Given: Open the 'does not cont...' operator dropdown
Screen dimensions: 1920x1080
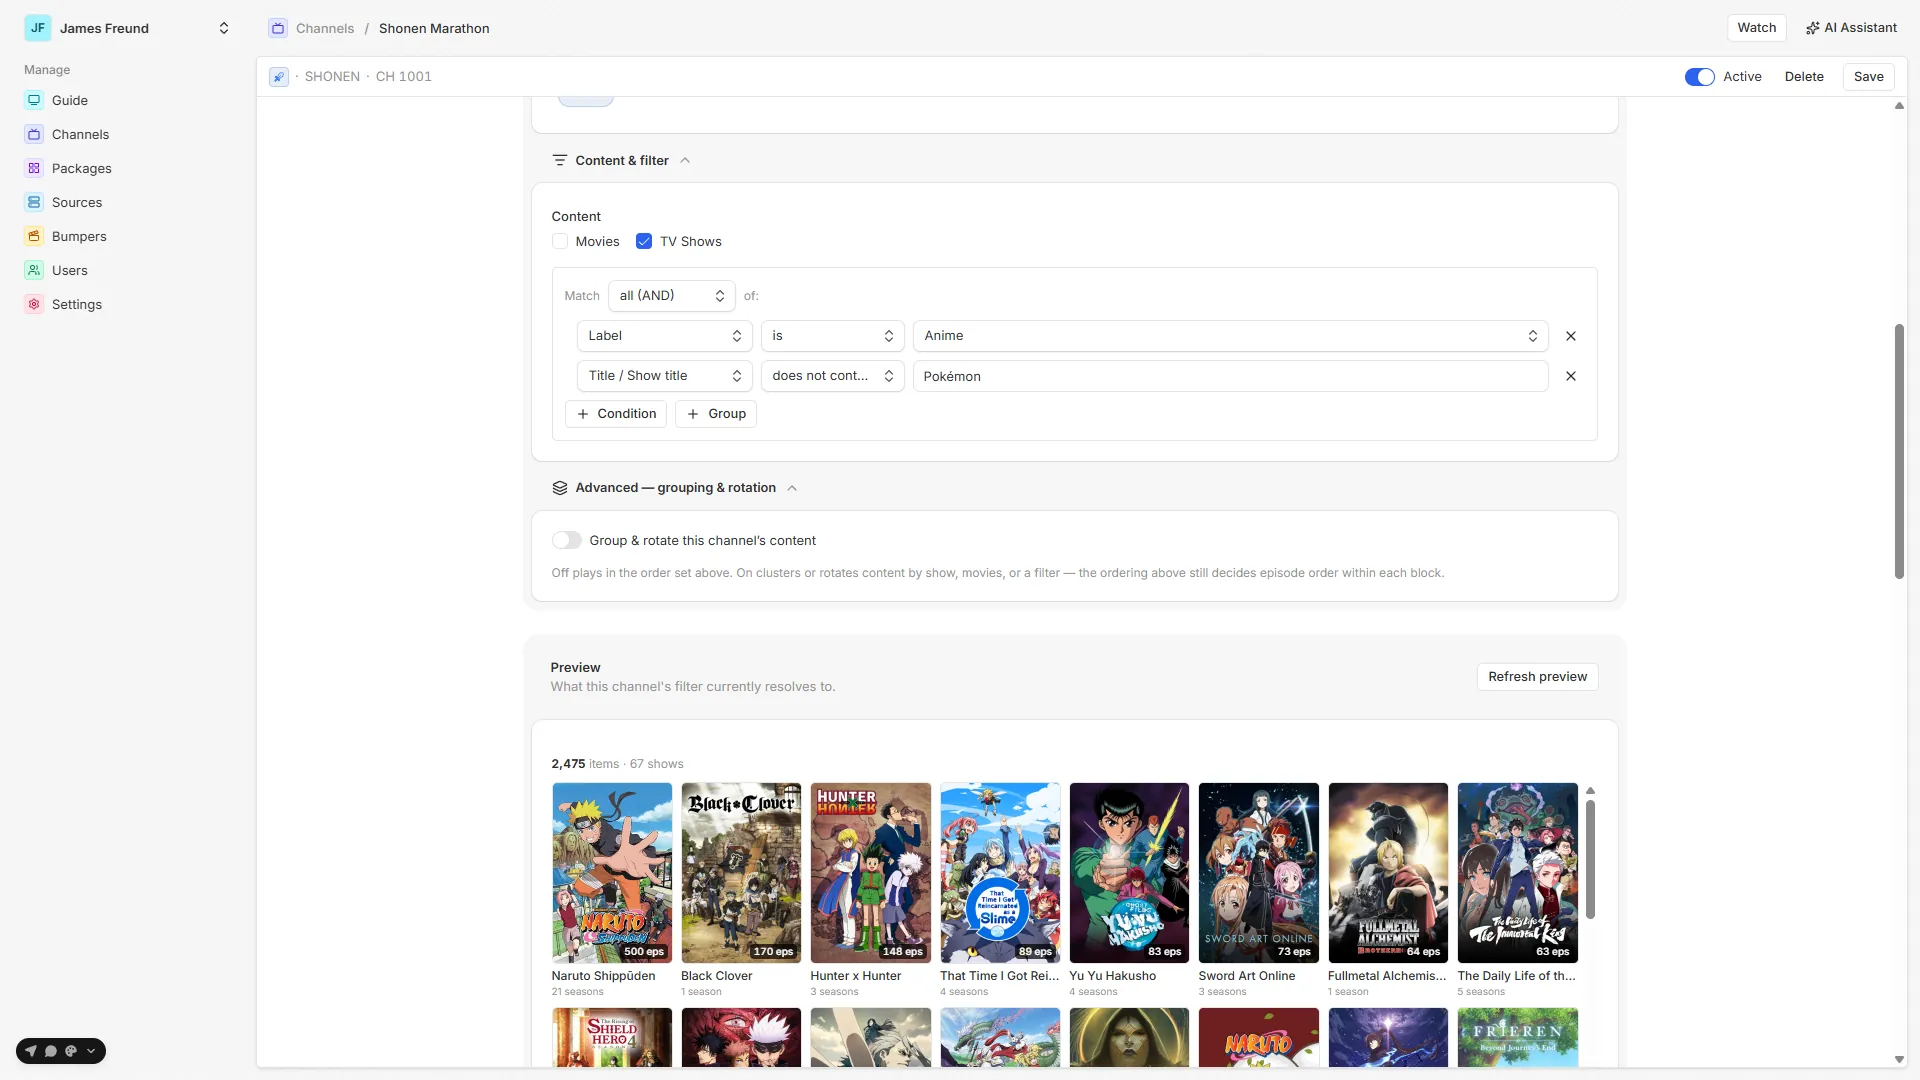Looking at the screenshot, I should [x=833, y=376].
